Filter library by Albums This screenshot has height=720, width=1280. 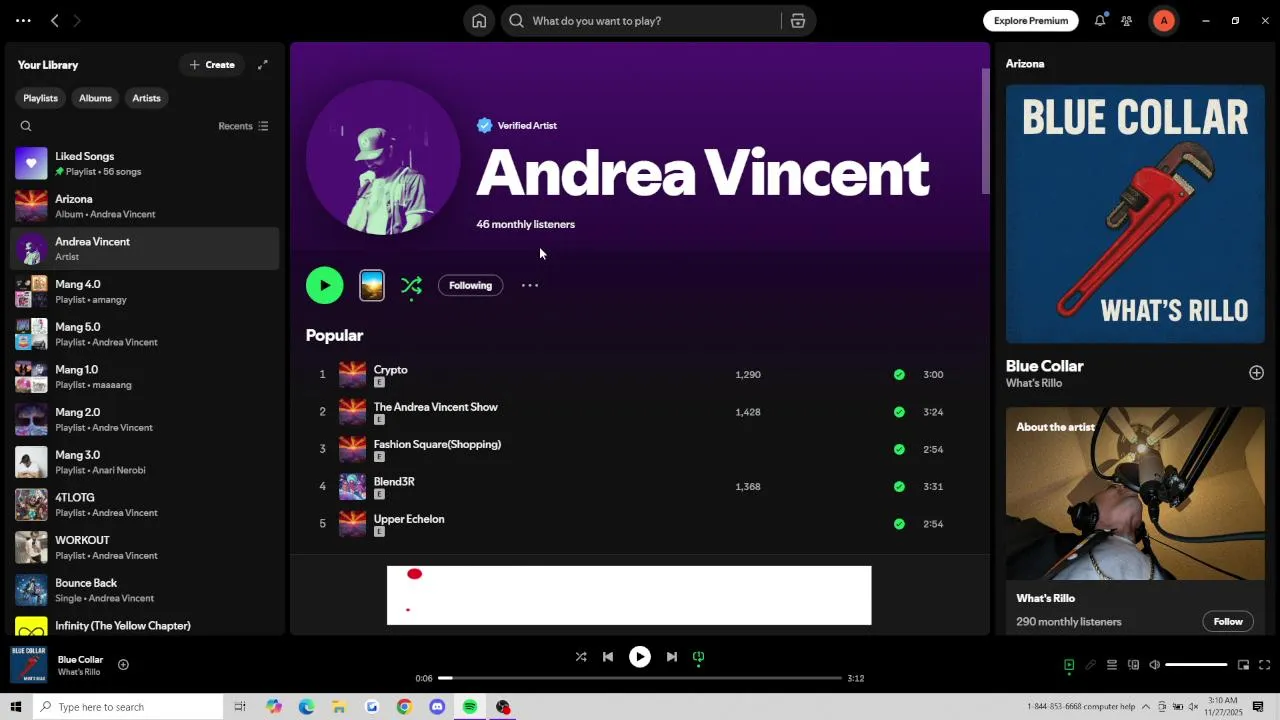coord(95,98)
